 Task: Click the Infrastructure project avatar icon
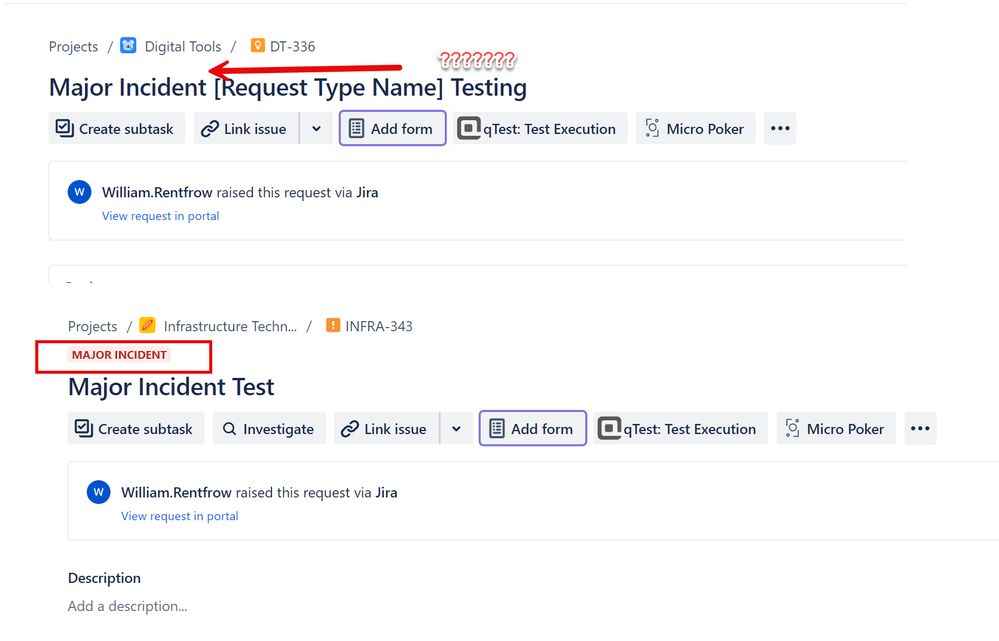pyautogui.click(x=147, y=326)
